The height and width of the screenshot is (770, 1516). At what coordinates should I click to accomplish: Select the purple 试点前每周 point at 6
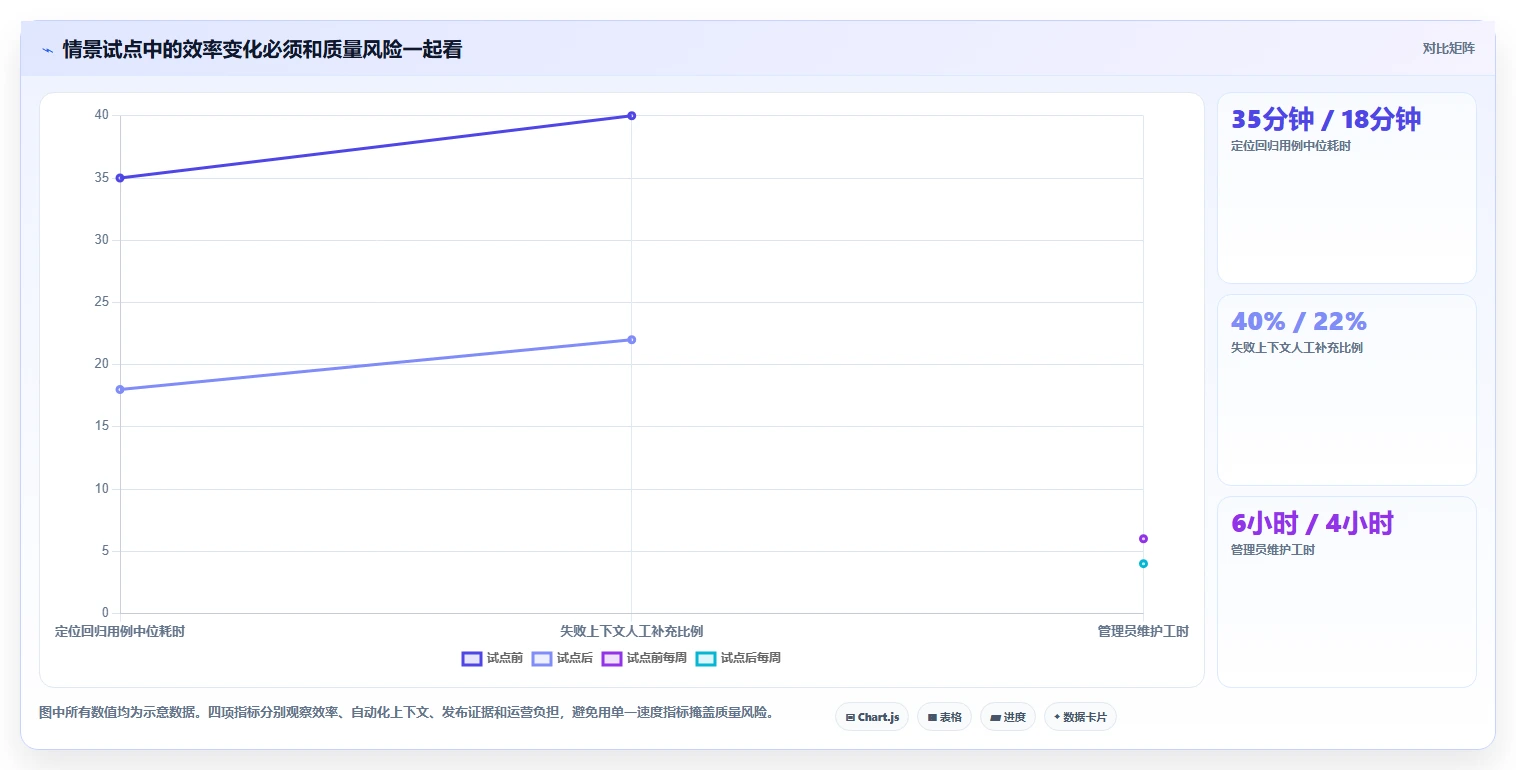[1143, 539]
